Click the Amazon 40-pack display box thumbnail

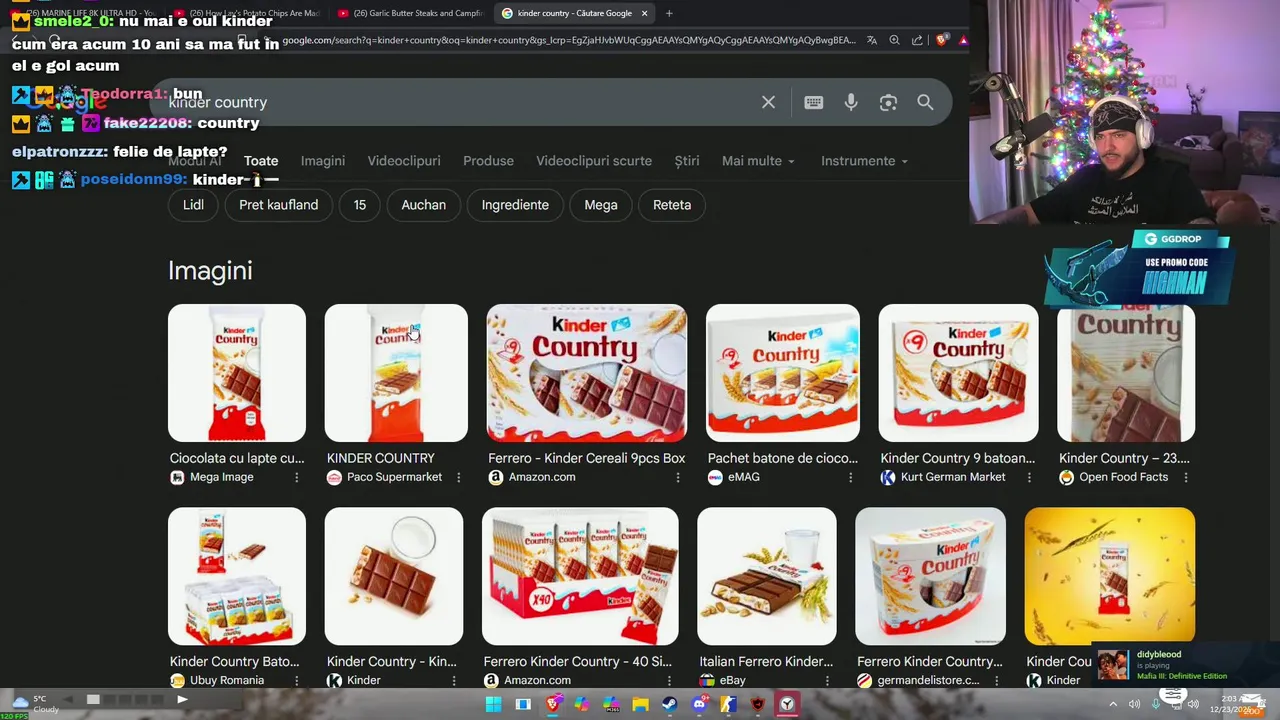pos(580,576)
